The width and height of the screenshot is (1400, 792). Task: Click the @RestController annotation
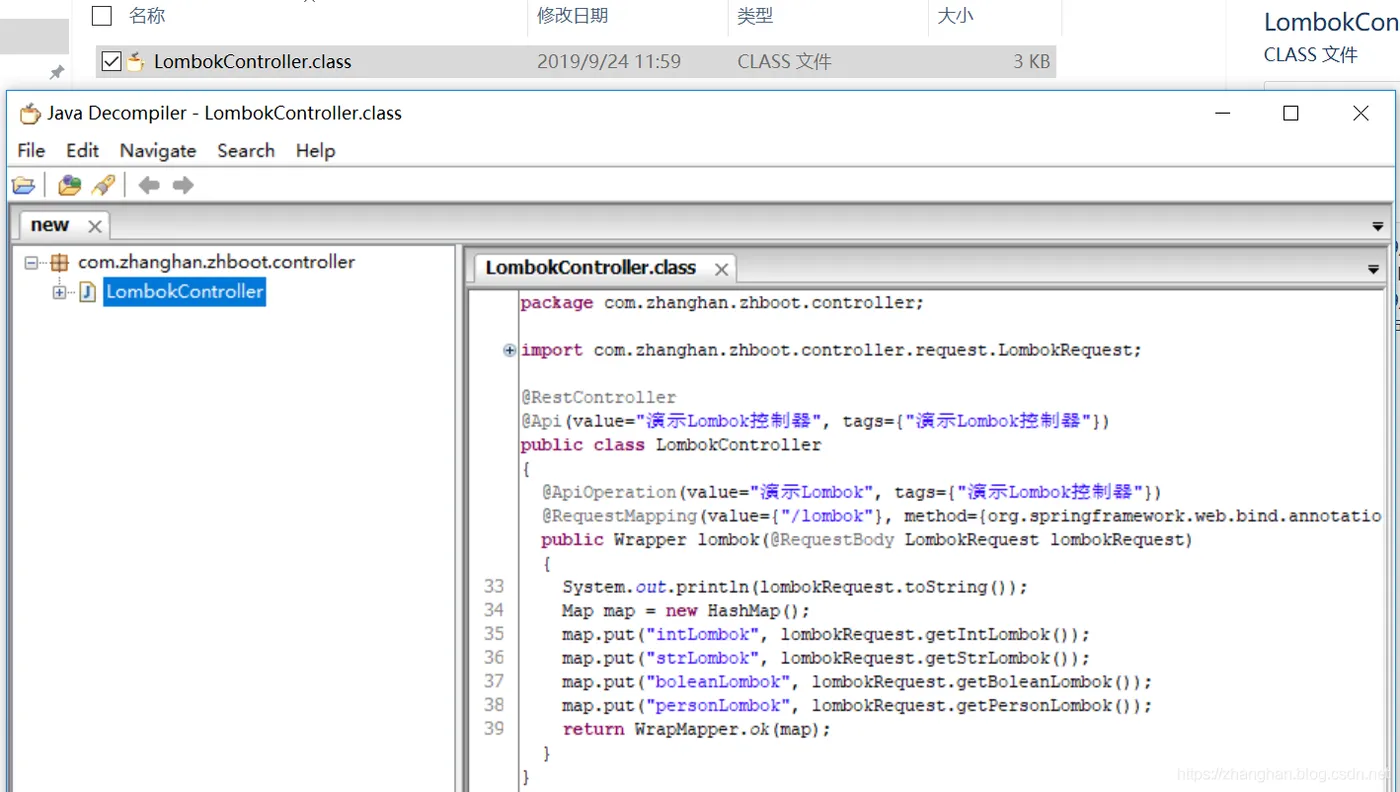click(x=598, y=398)
